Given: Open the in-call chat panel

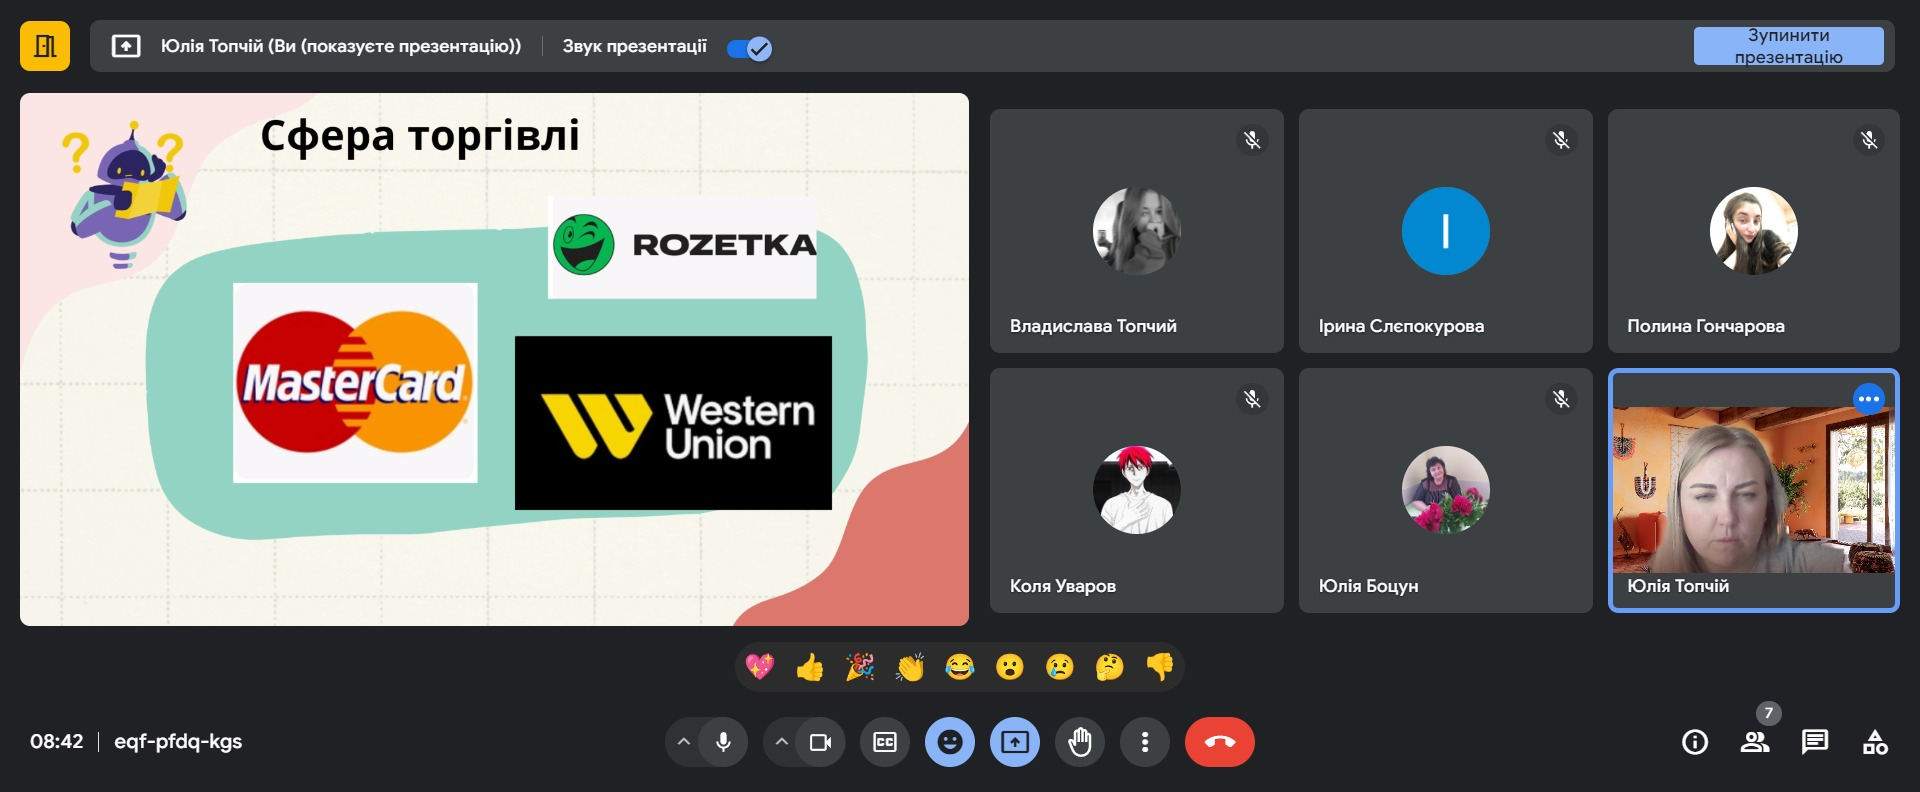Looking at the screenshot, I should pyautogui.click(x=1814, y=742).
